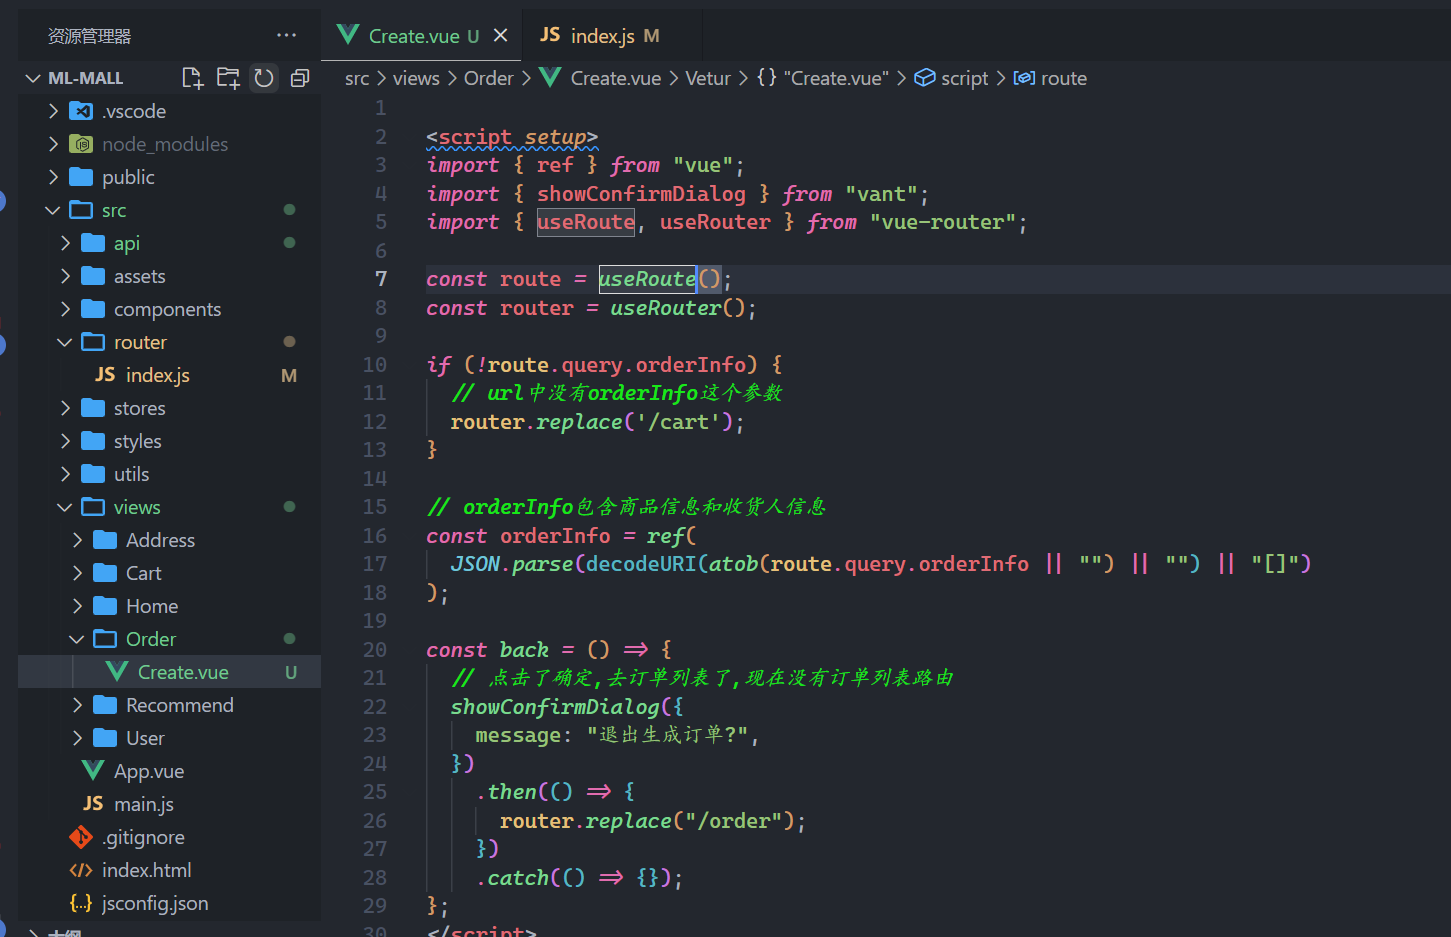Click the <script setup> tag on line 2

click(512, 137)
